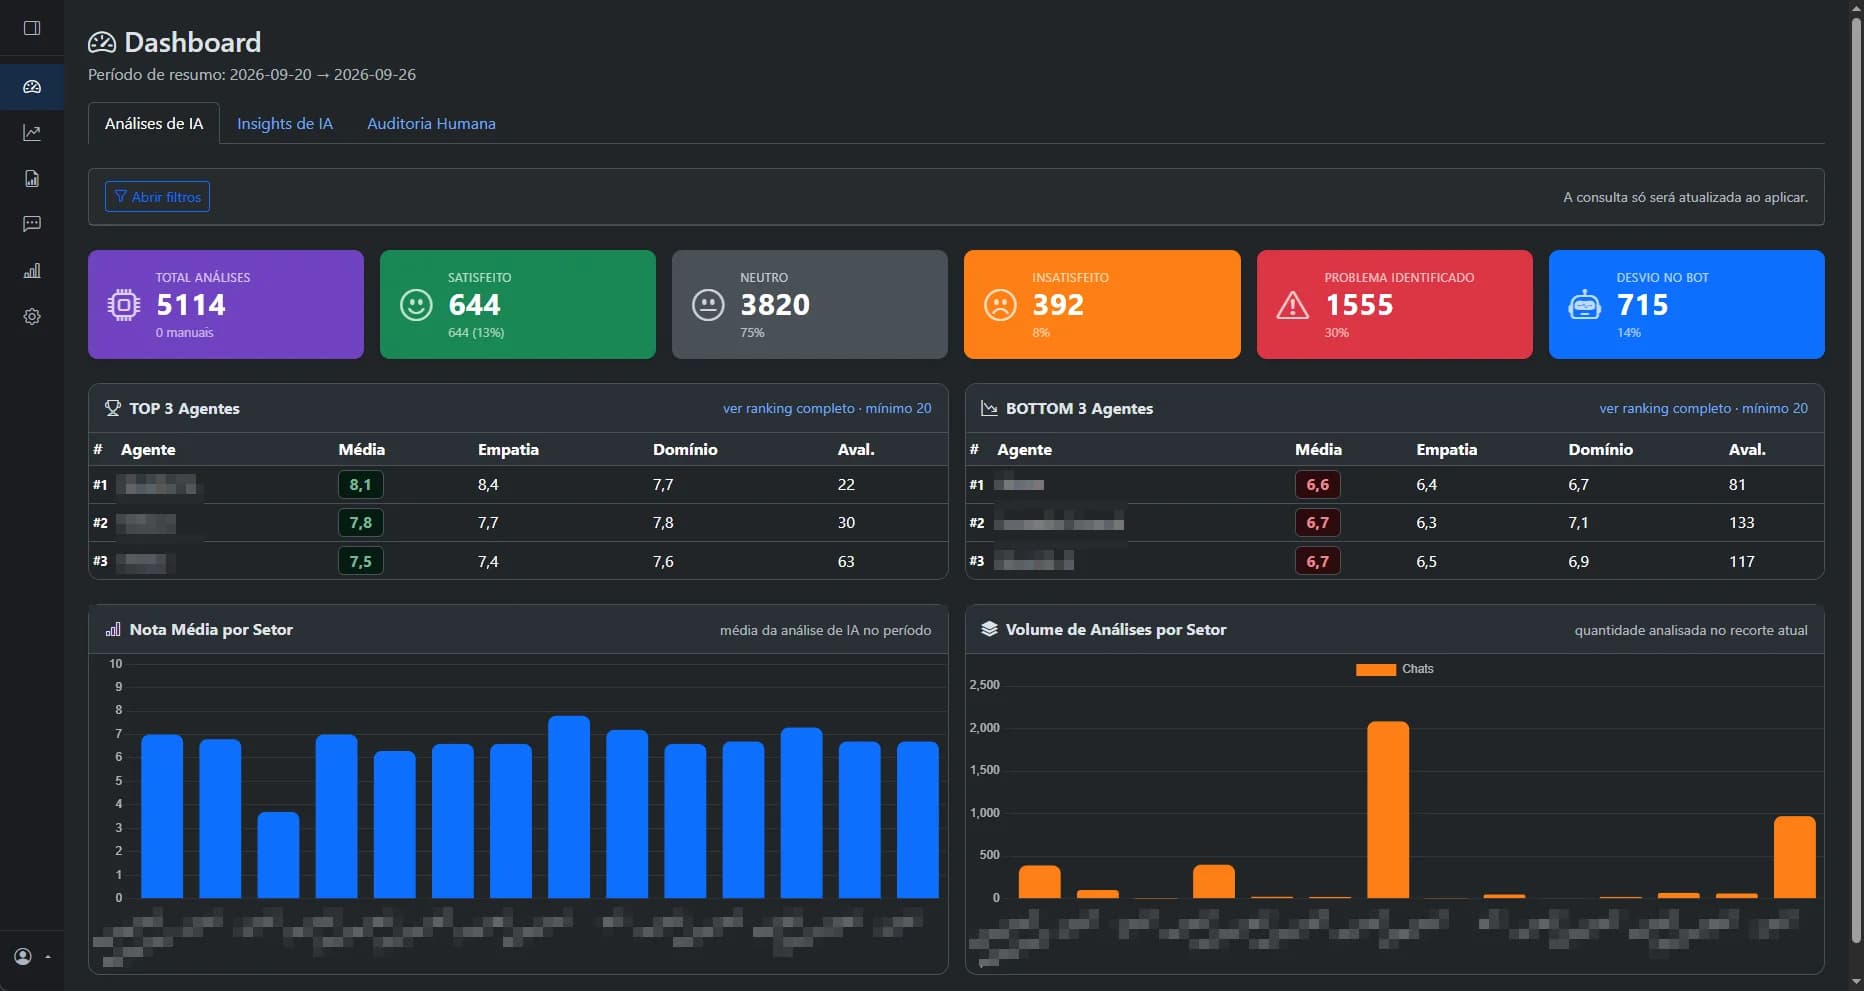Click the smiley icon in Satisfeito card
Viewport: 1864px width, 991px height.
(x=416, y=304)
